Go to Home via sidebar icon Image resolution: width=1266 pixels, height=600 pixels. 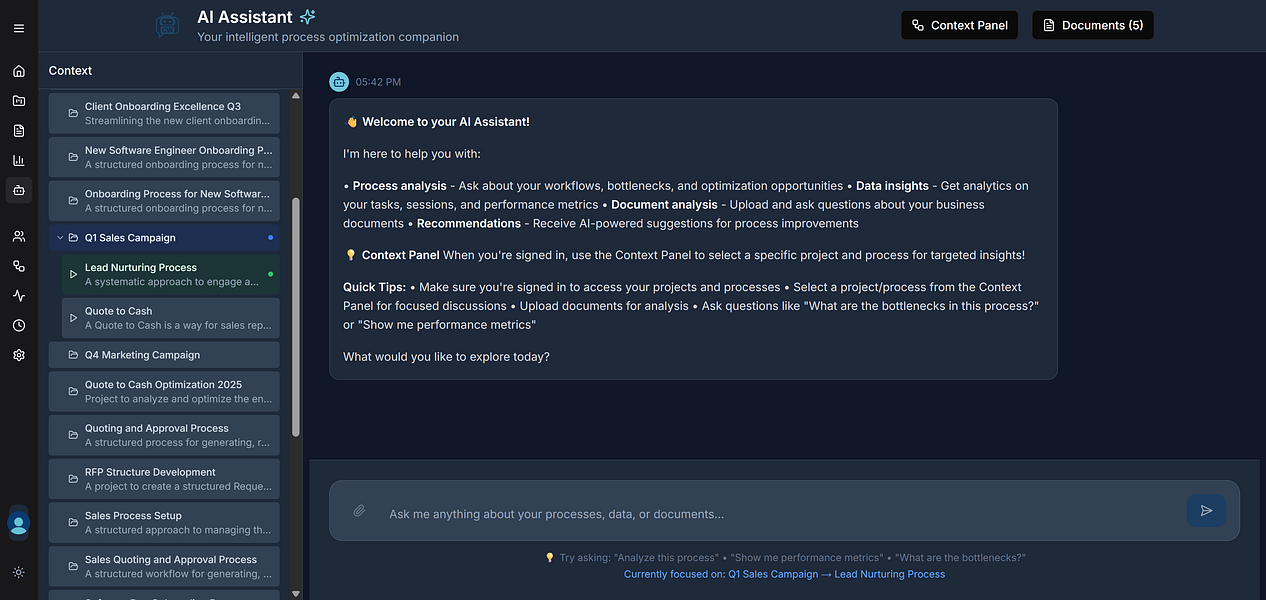(x=18, y=71)
